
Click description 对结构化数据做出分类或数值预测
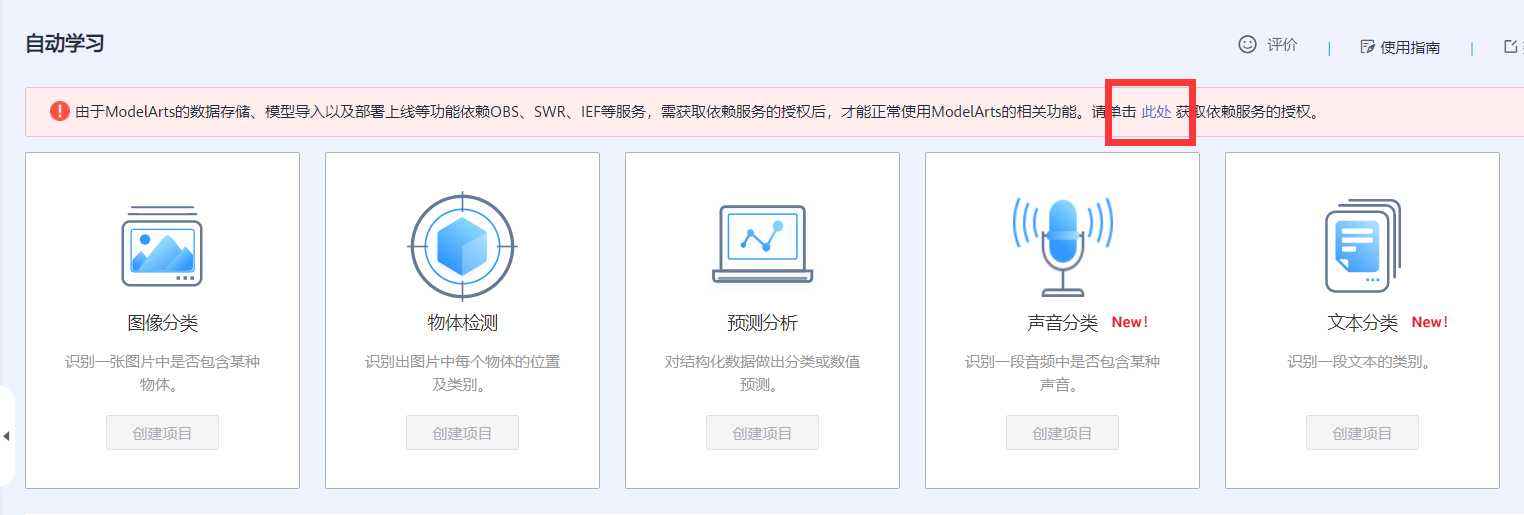[762, 373]
